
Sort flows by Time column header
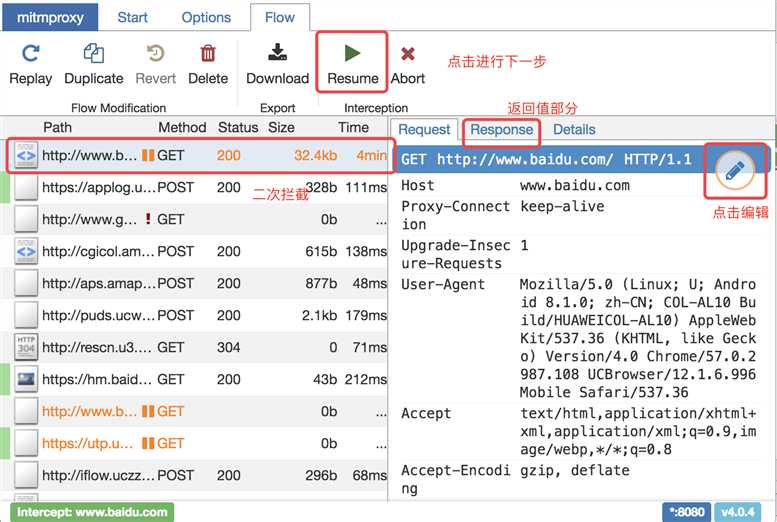point(353,127)
